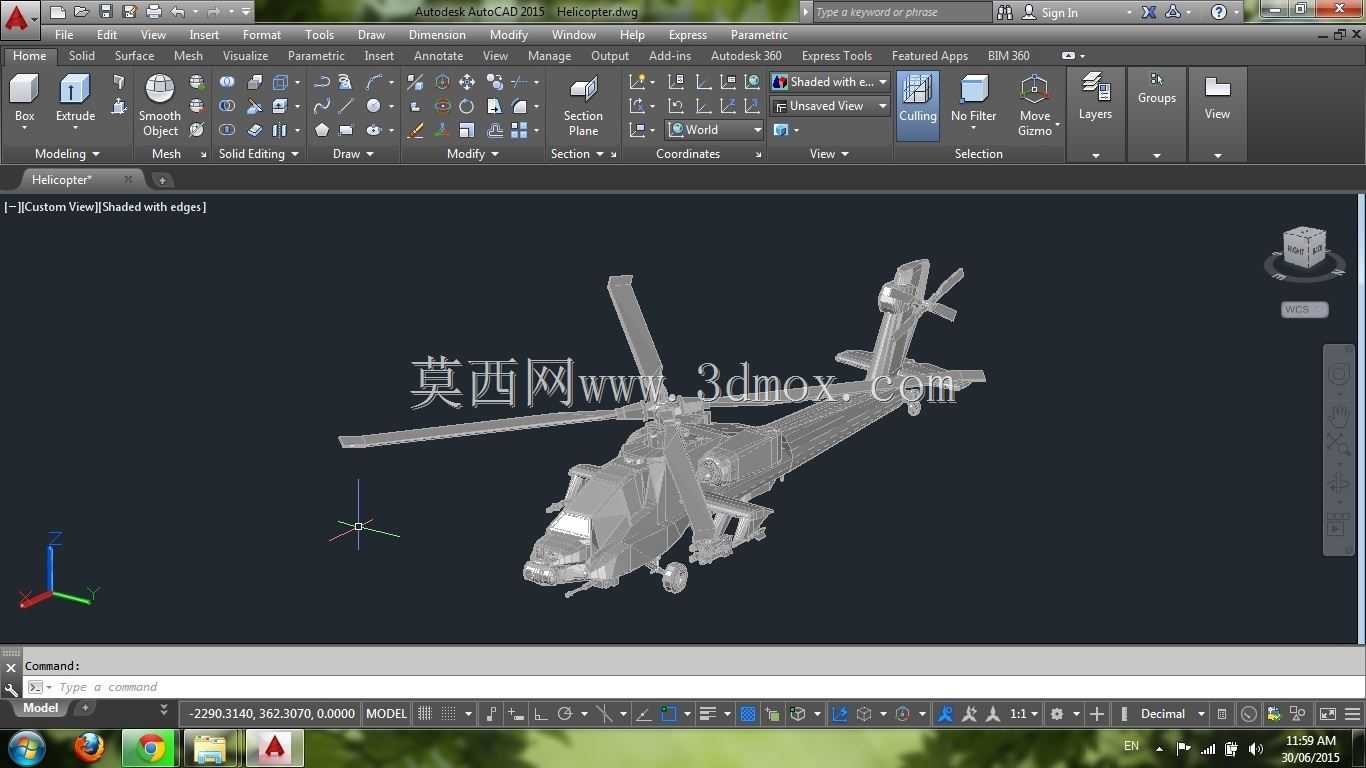Switch to the Annotate ribbon tab
1366x768 pixels.
click(x=438, y=56)
